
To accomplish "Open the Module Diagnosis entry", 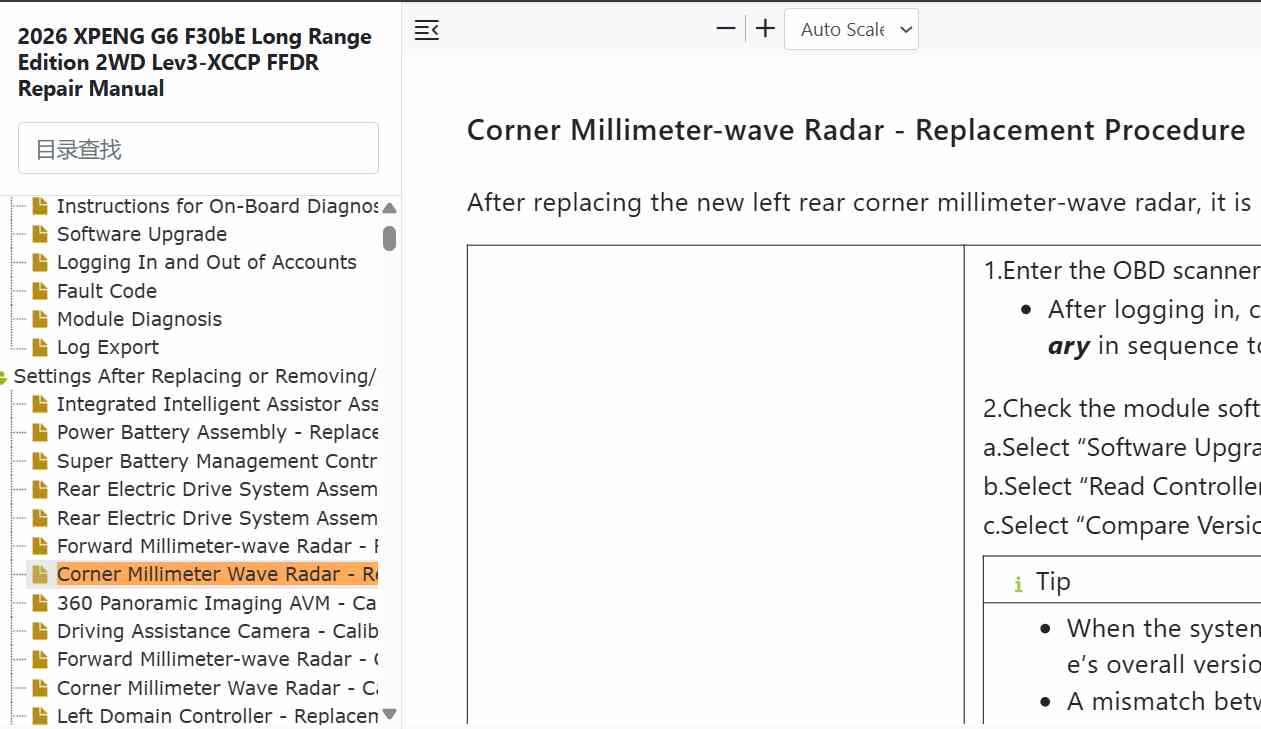I will [139, 319].
